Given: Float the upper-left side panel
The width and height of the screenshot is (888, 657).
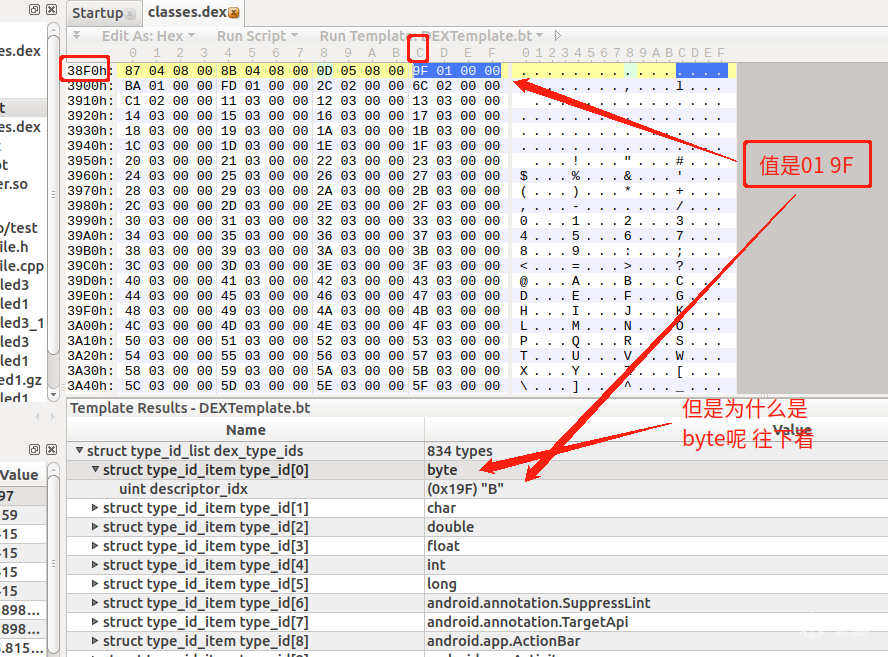Looking at the screenshot, I should coord(35,10).
